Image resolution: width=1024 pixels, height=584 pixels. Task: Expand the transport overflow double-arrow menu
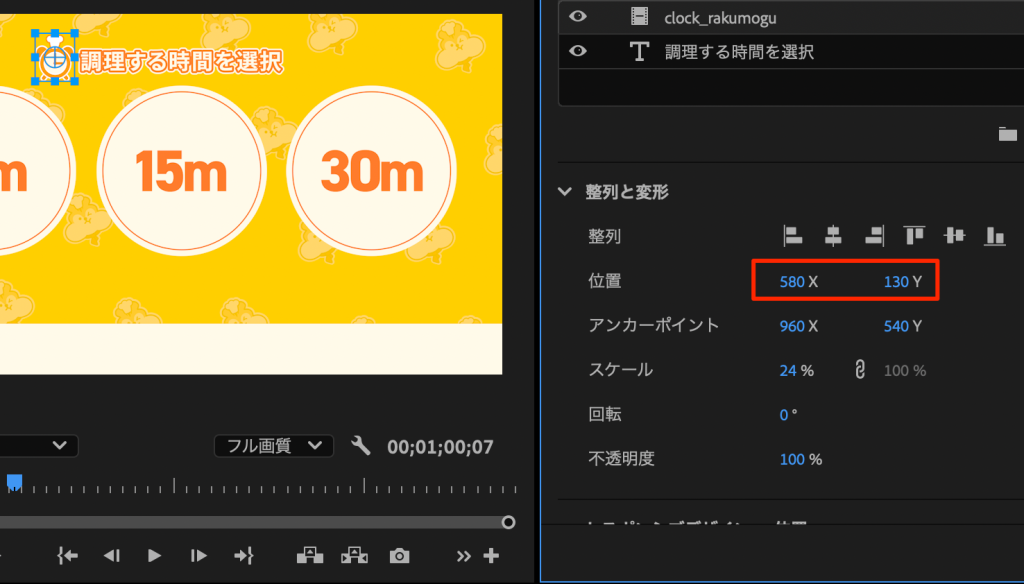click(464, 556)
